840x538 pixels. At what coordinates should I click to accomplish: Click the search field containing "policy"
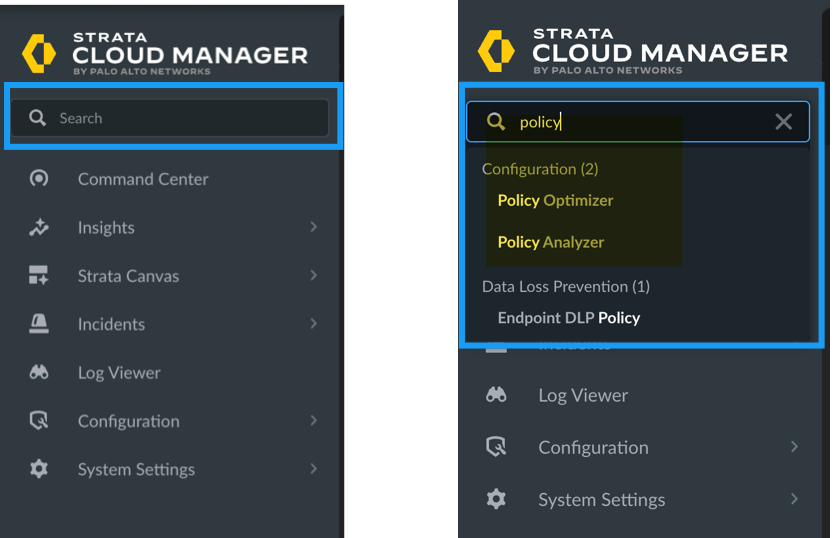(x=640, y=122)
